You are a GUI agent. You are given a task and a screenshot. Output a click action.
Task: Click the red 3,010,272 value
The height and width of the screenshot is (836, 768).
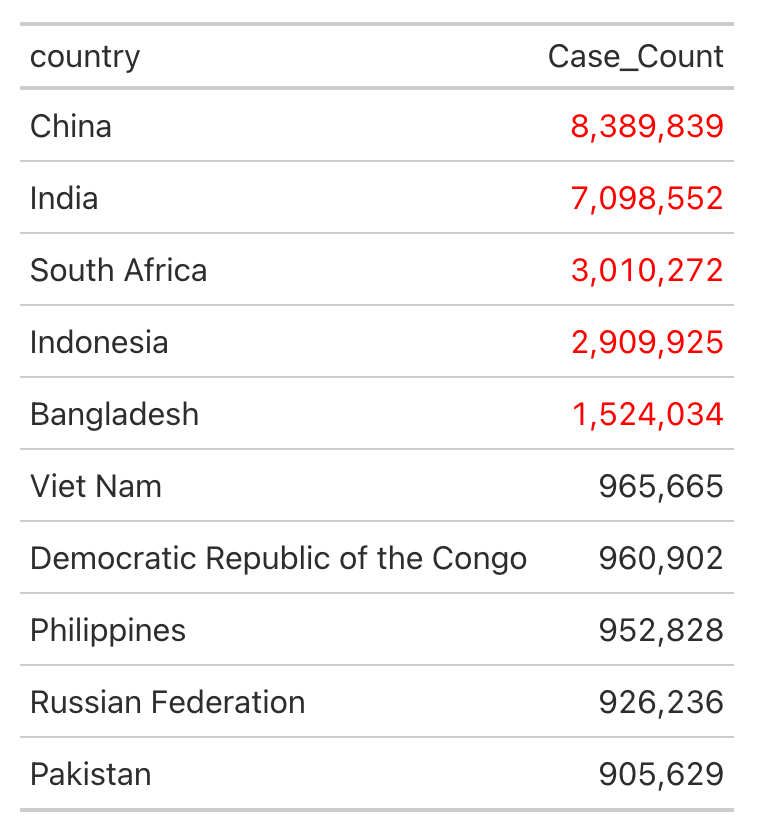click(647, 270)
